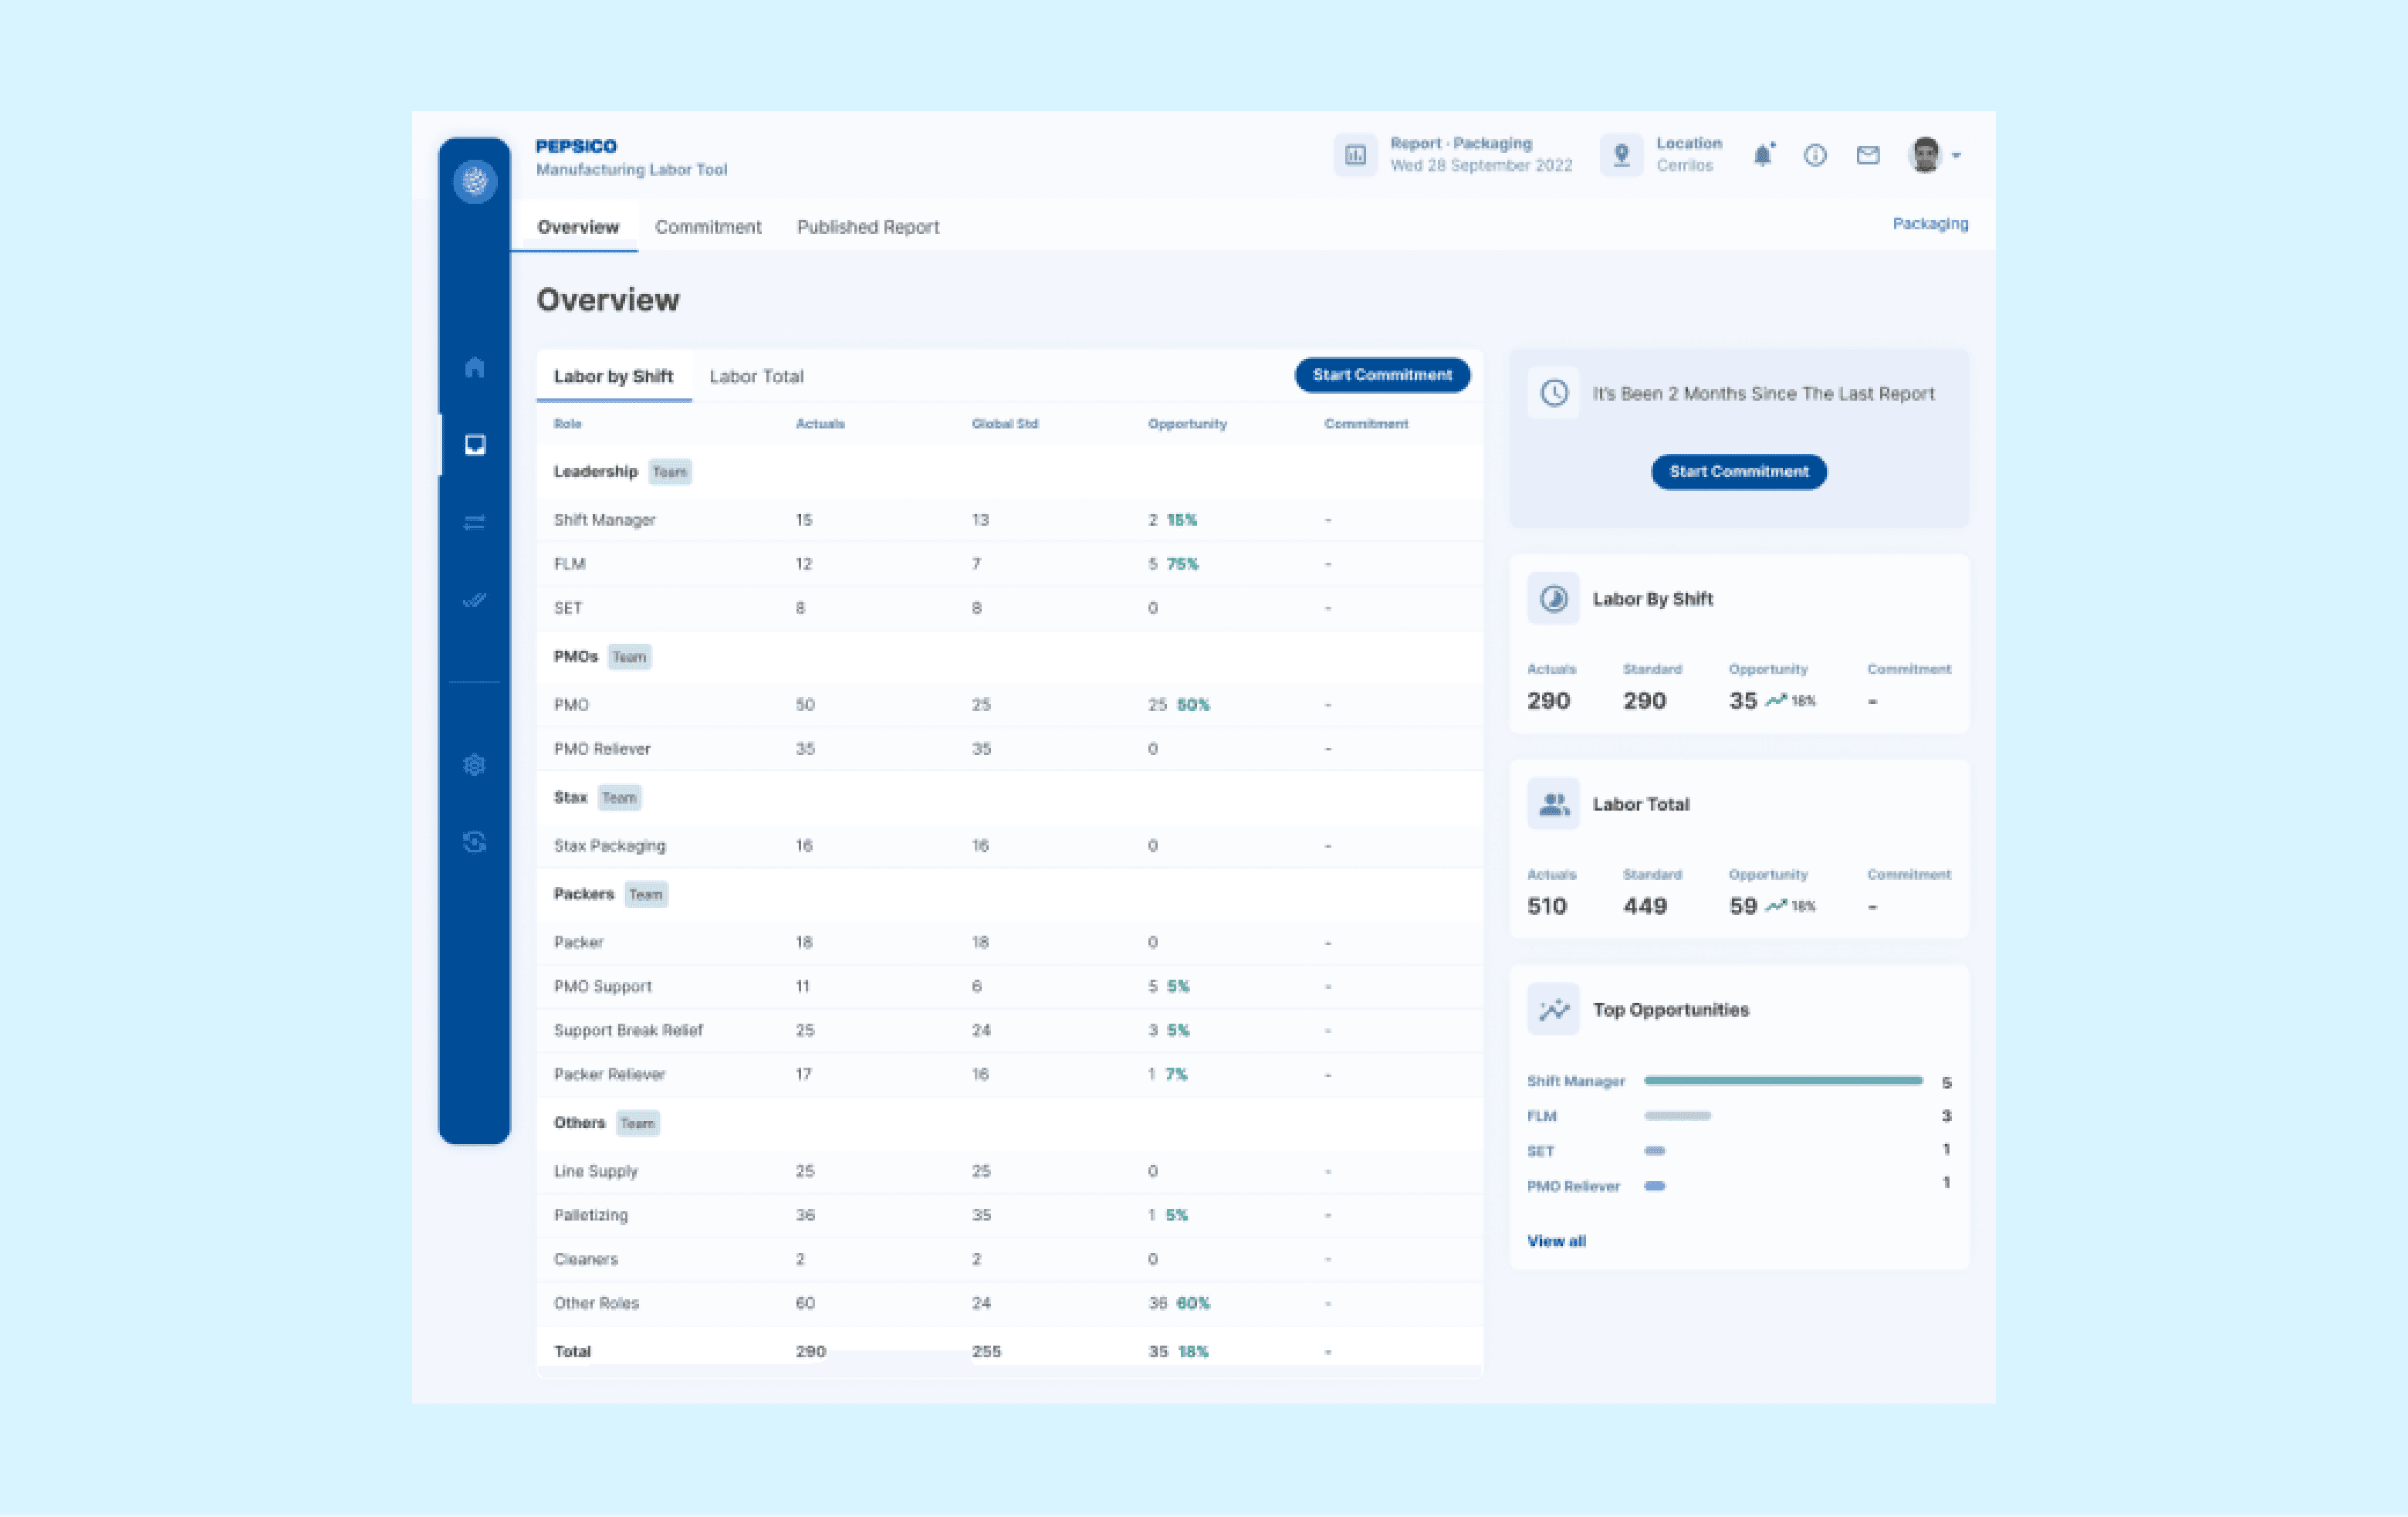Expand the user profile dropdown arrow
Viewport: 2408px width, 1517px height.
[x=1956, y=156]
